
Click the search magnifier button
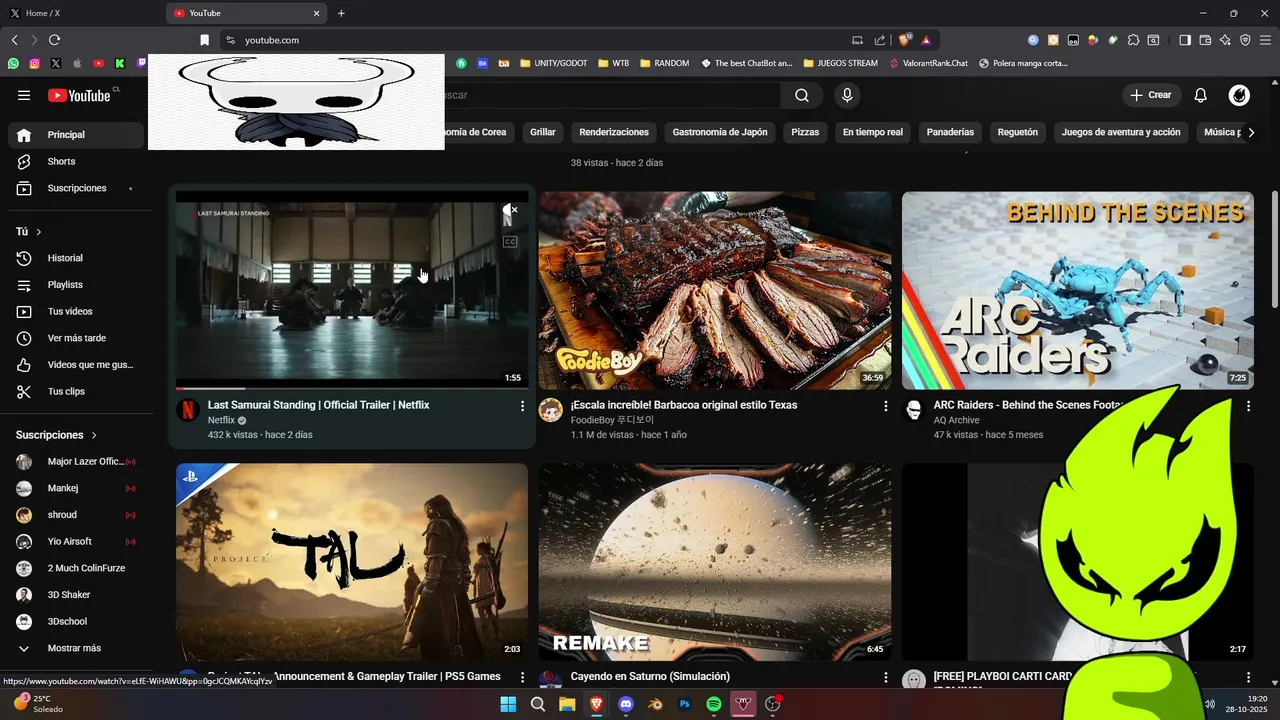(x=802, y=95)
